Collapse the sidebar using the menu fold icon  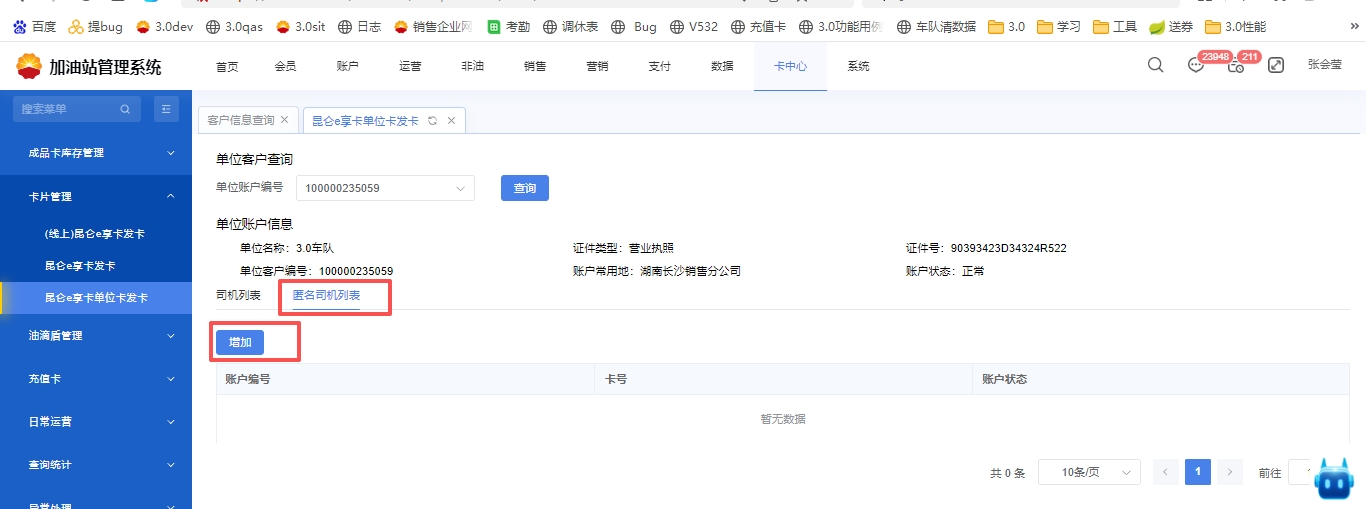tap(166, 109)
